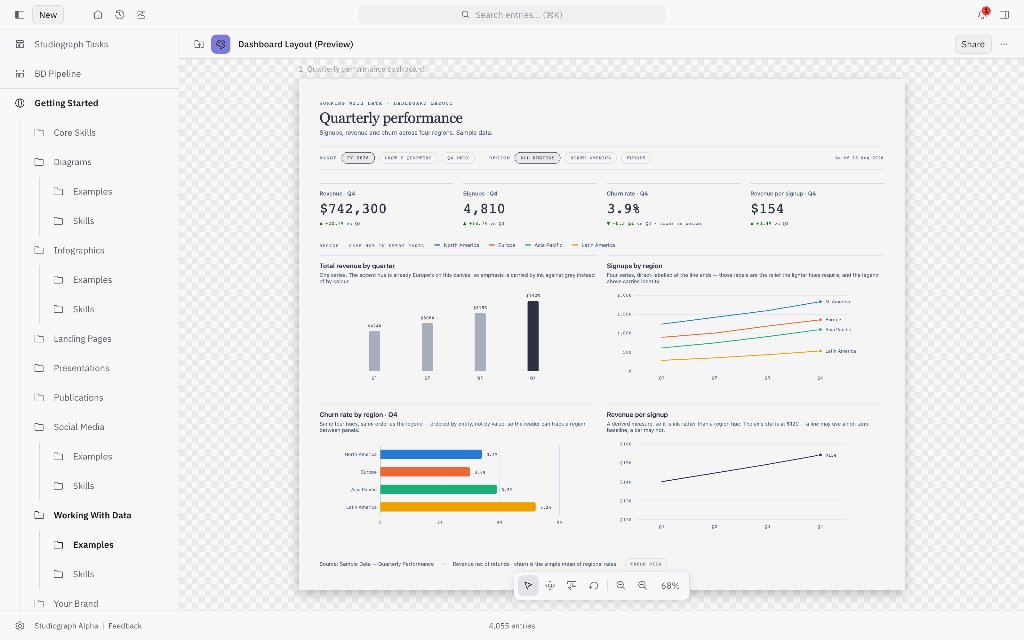The width and height of the screenshot is (1024, 640).
Task: Click the second zoom magnifier icon
Action: click(643, 585)
